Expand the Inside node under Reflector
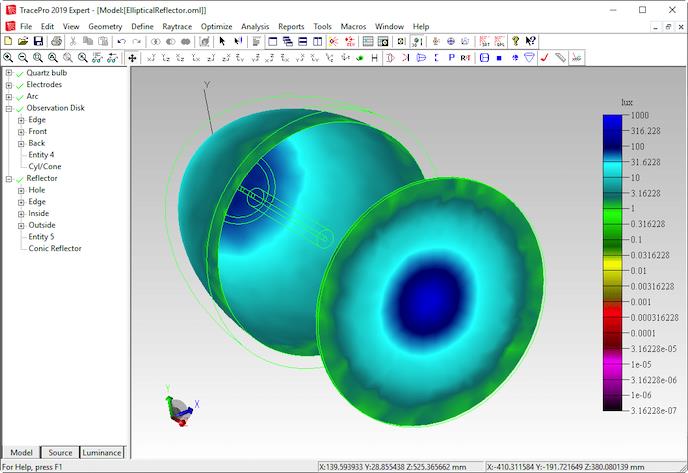Viewport: 688px width, 473px height. tap(21, 213)
